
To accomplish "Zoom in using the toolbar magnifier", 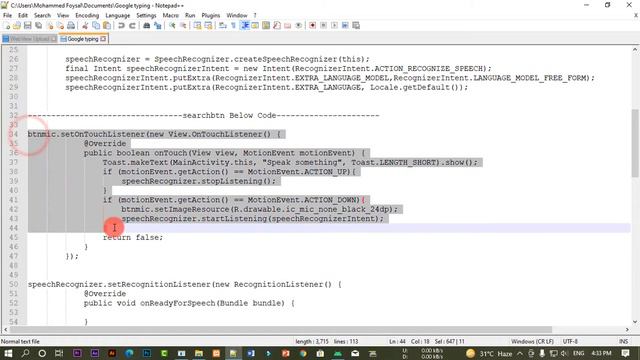I will (172, 25).
